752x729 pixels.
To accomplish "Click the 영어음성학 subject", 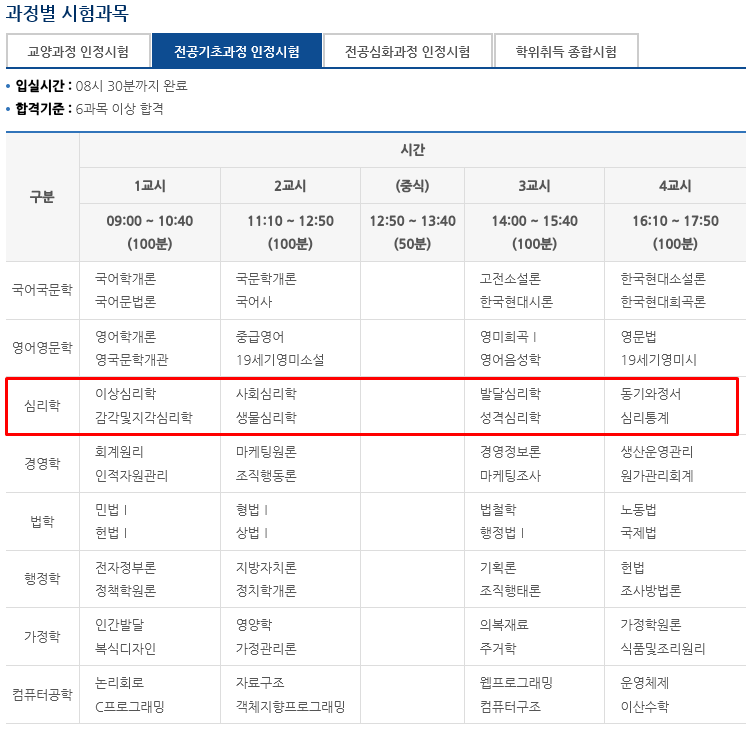I will tap(510, 360).
